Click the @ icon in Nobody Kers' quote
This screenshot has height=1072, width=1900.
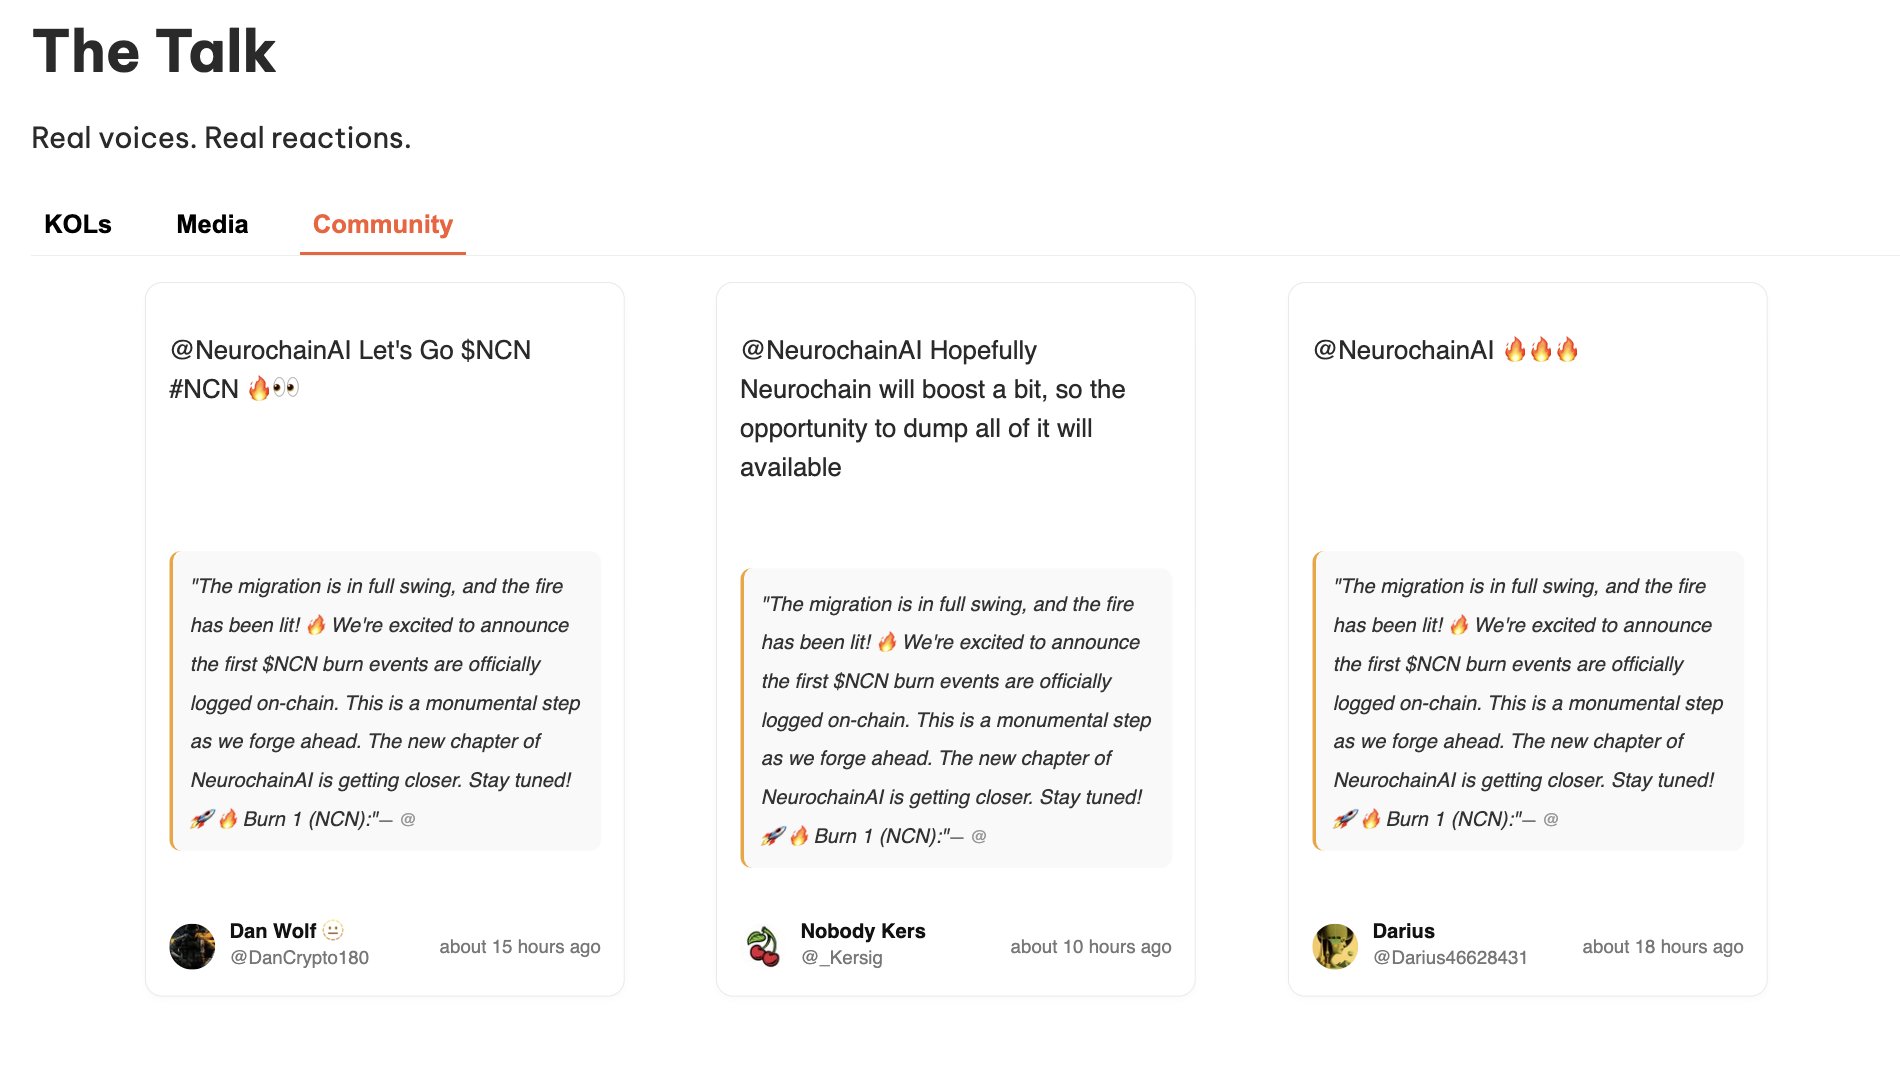[979, 837]
